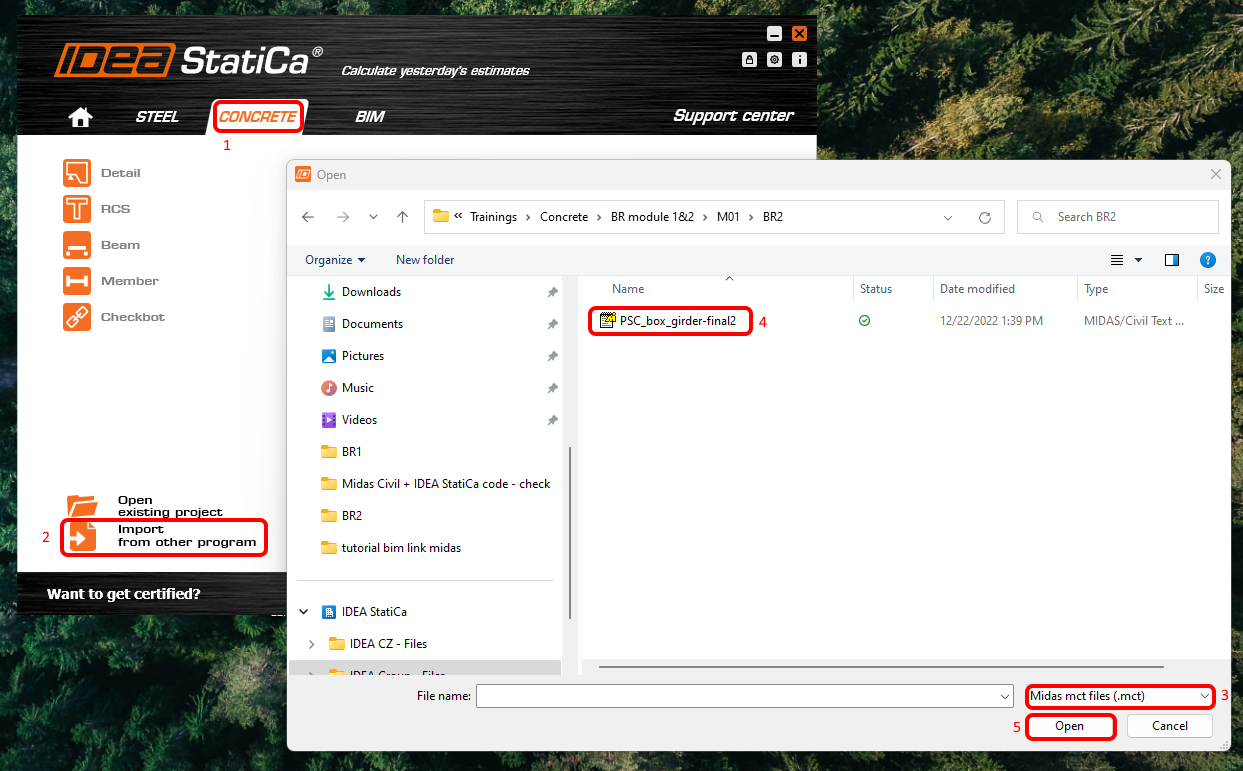Open Downloads in the navigation pane
Image resolution: width=1243 pixels, height=771 pixels.
[x=371, y=292]
